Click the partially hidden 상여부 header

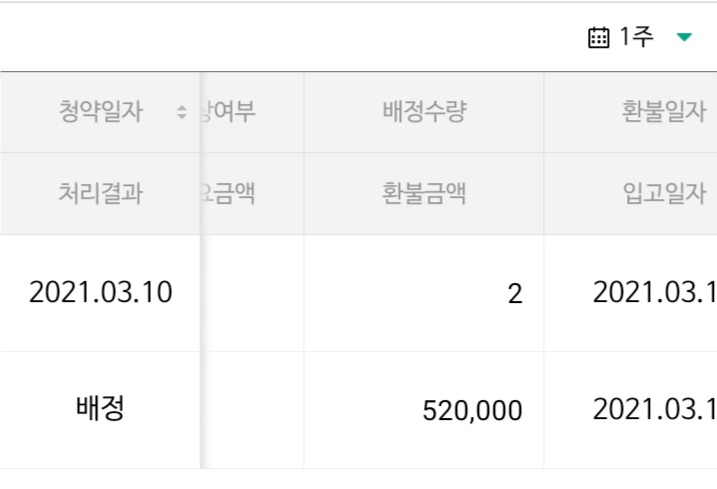point(230,112)
